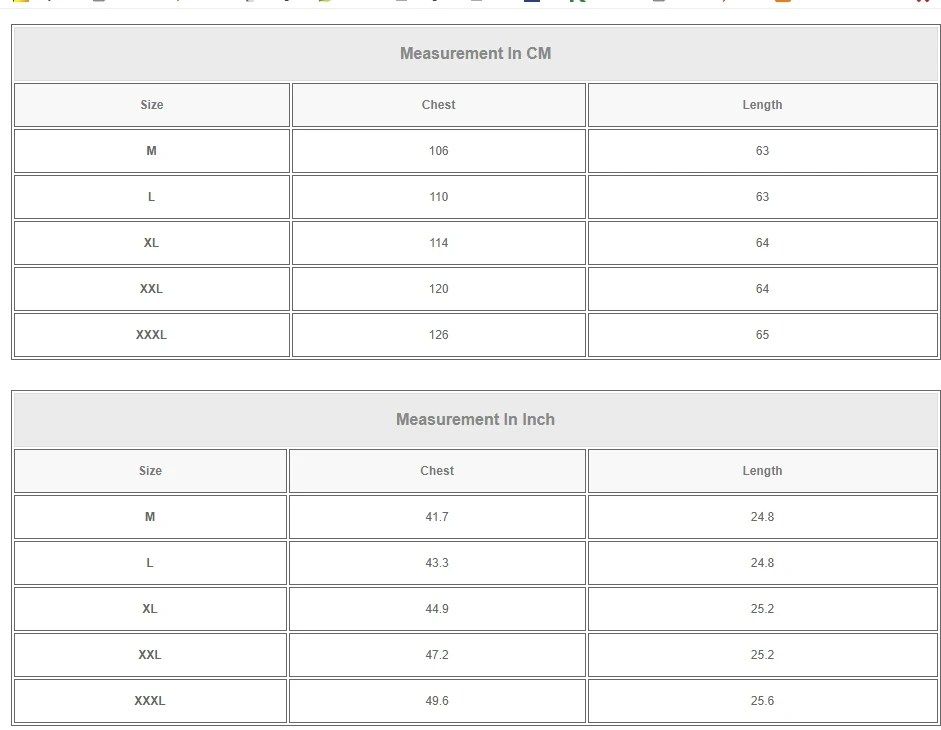The height and width of the screenshot is (730, 941).
Task: Select chest value 43.3 in Inch table
Action: click(437, 563)
